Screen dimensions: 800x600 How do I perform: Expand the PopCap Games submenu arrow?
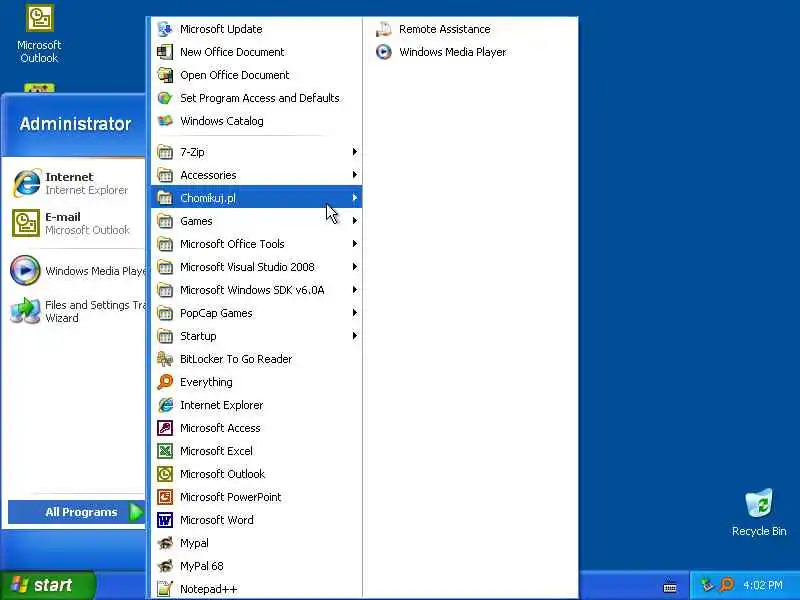(355, 313)
